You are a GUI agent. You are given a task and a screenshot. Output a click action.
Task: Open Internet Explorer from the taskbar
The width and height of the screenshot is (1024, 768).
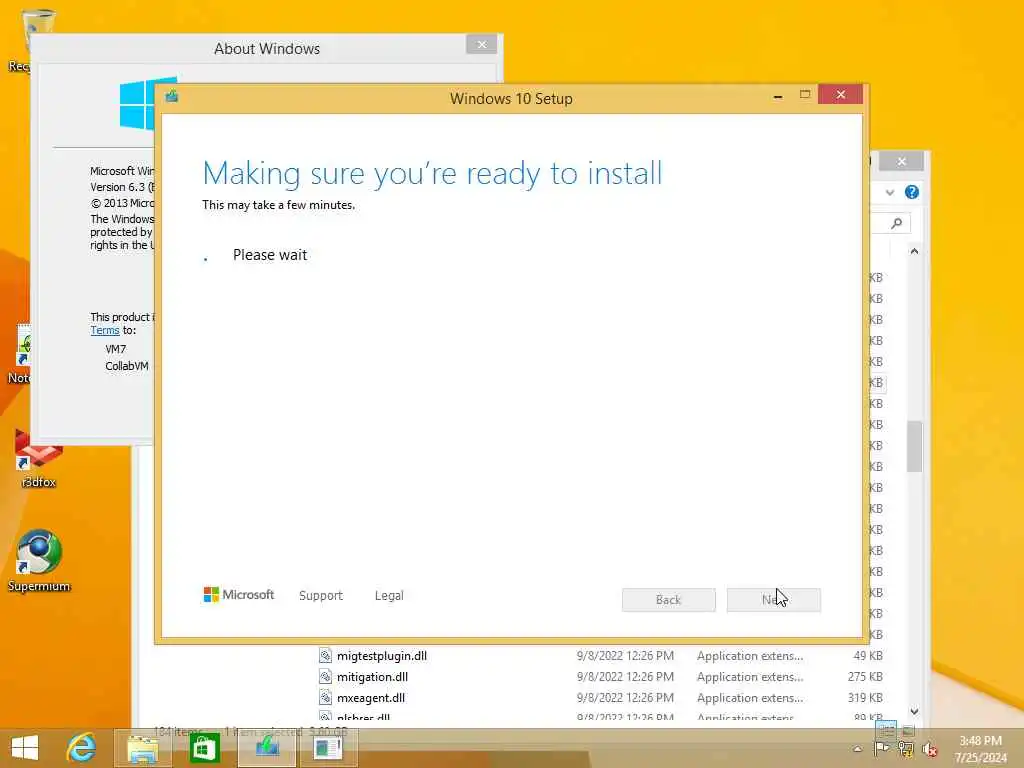(82, 748)
